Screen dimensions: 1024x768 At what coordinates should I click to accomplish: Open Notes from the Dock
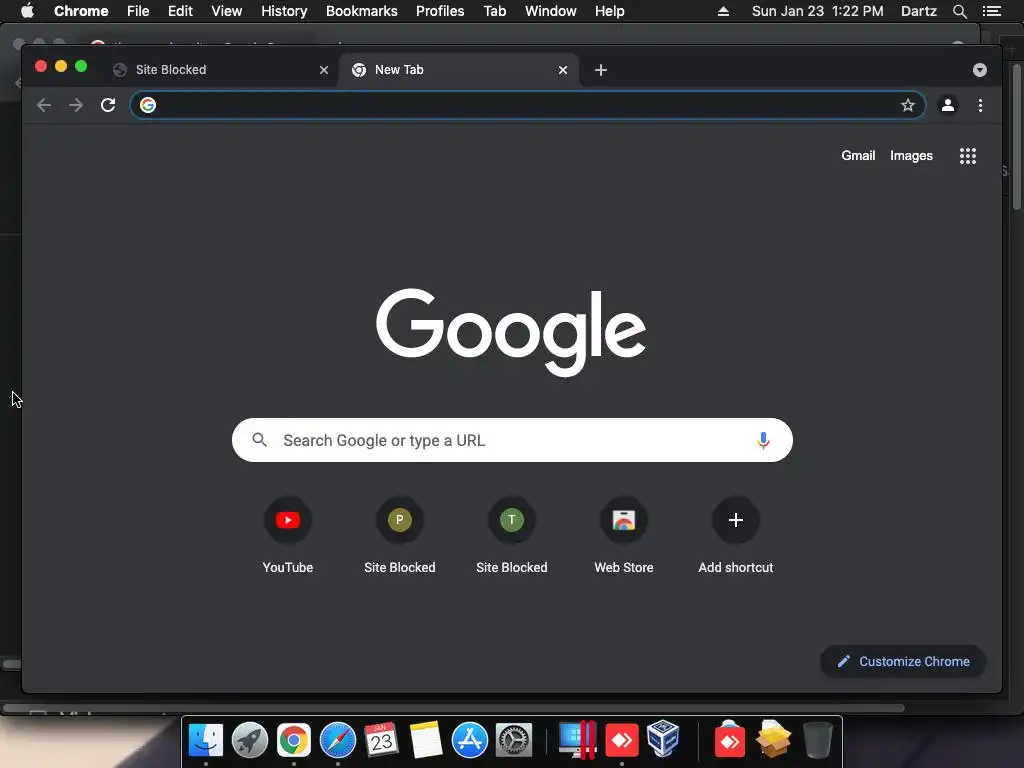click(426, 740)
